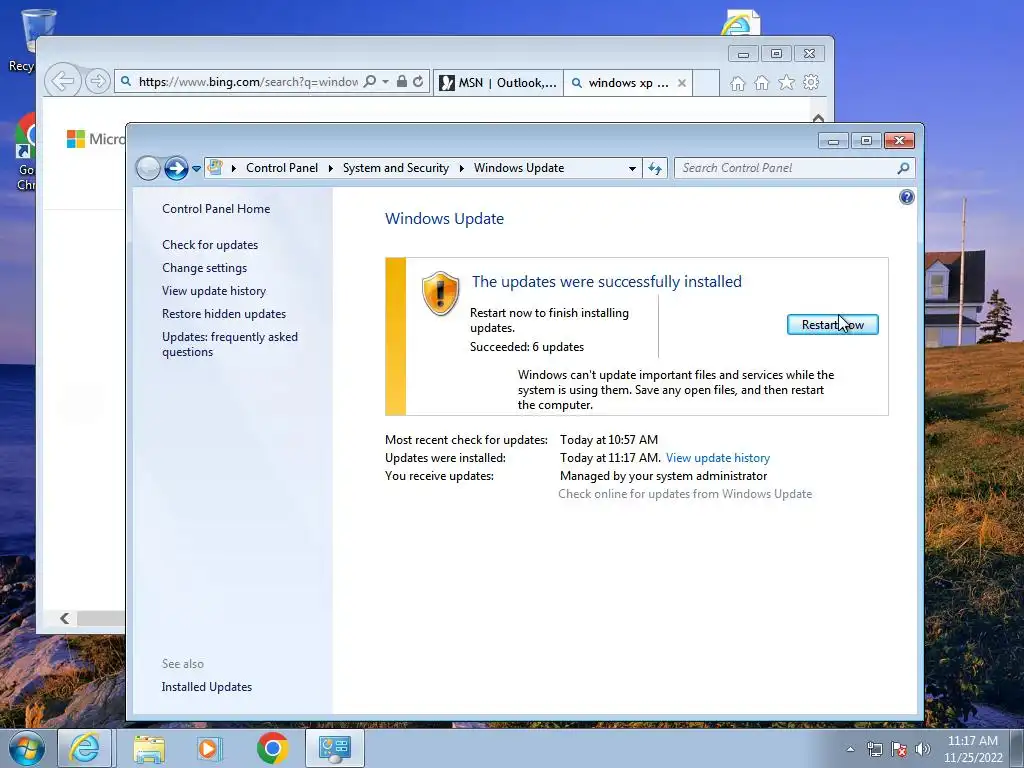Show hidden tray icons arrow
This screenshot has width=1024, height=768.
coord(850,749)
